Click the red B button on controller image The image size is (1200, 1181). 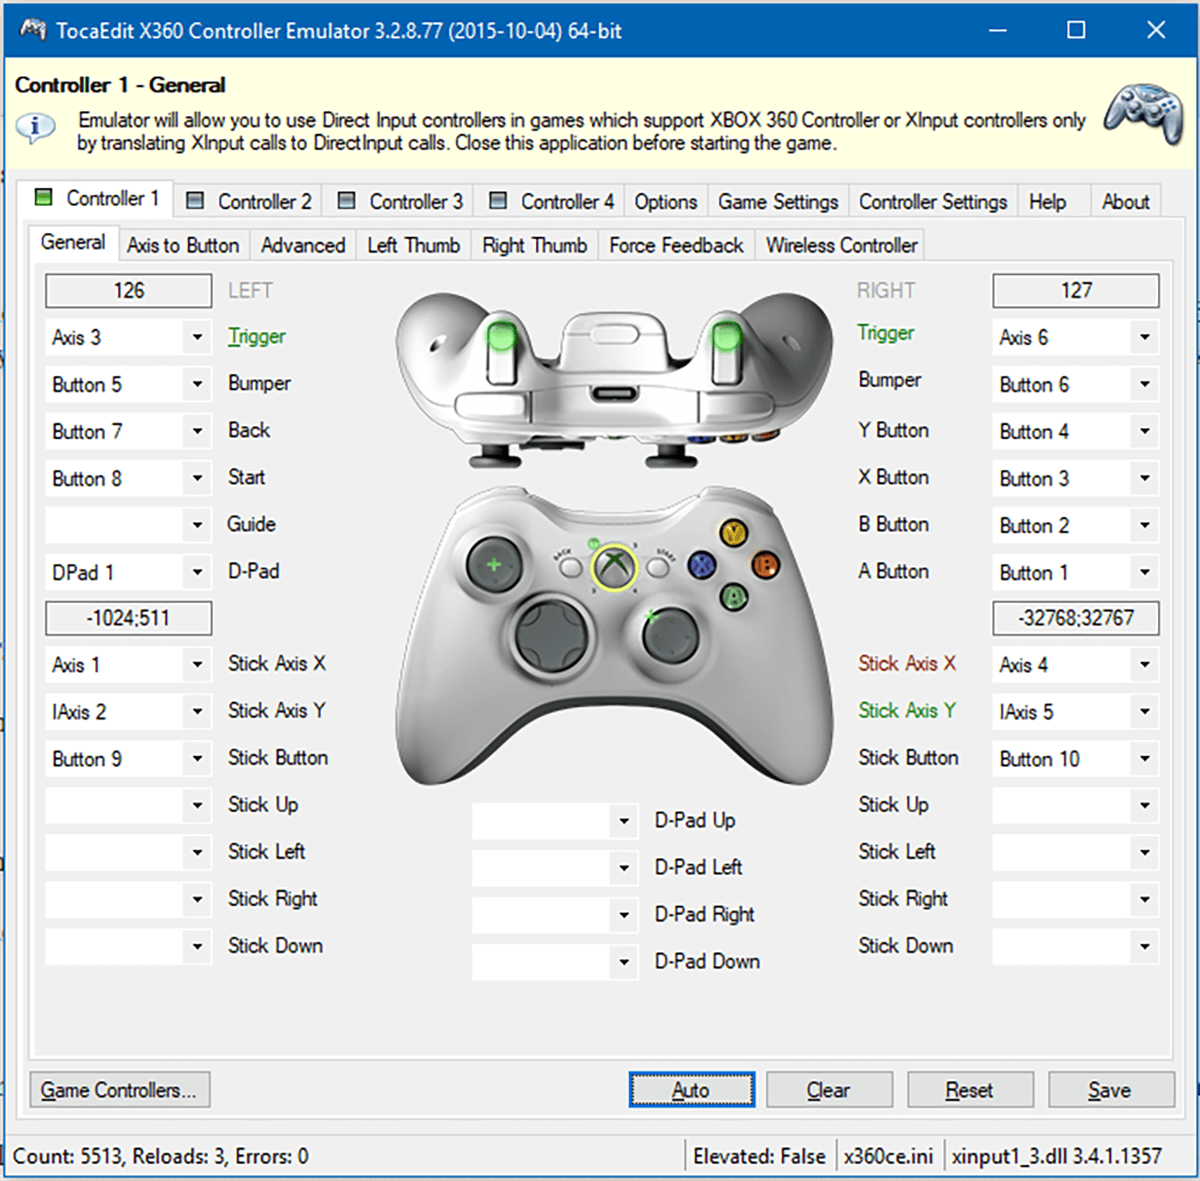click(765, 565)
